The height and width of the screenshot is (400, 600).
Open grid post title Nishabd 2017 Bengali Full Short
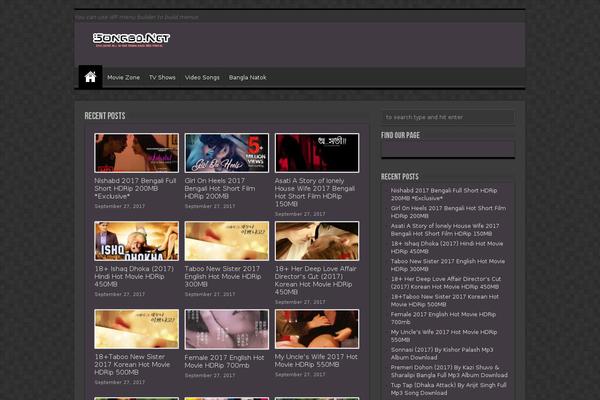tap(135, 188)
